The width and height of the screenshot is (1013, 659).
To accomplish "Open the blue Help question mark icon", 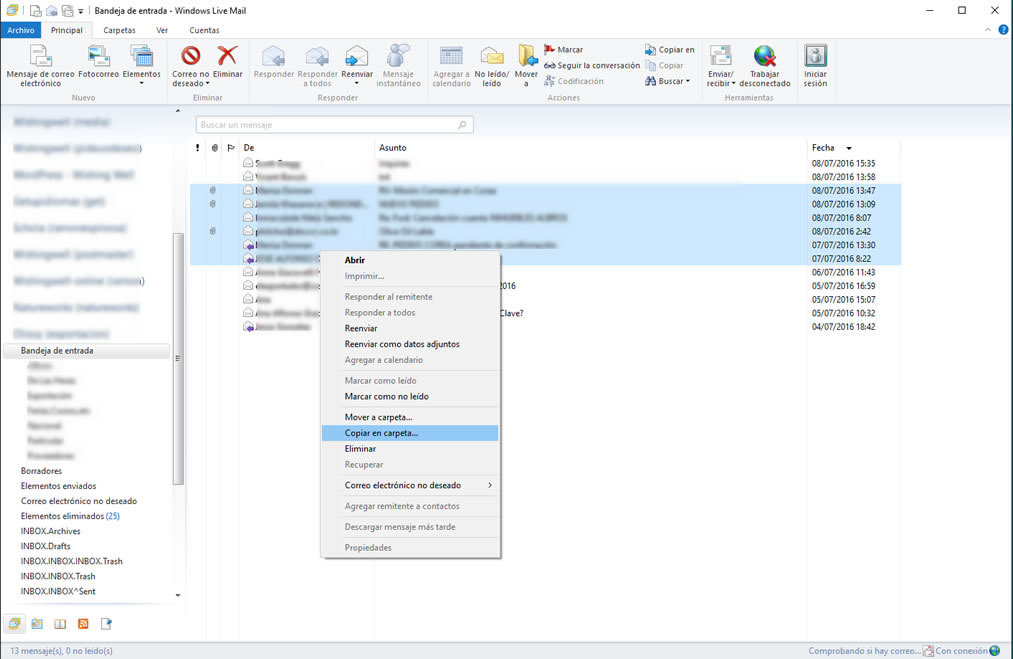I will (1003, 30).
